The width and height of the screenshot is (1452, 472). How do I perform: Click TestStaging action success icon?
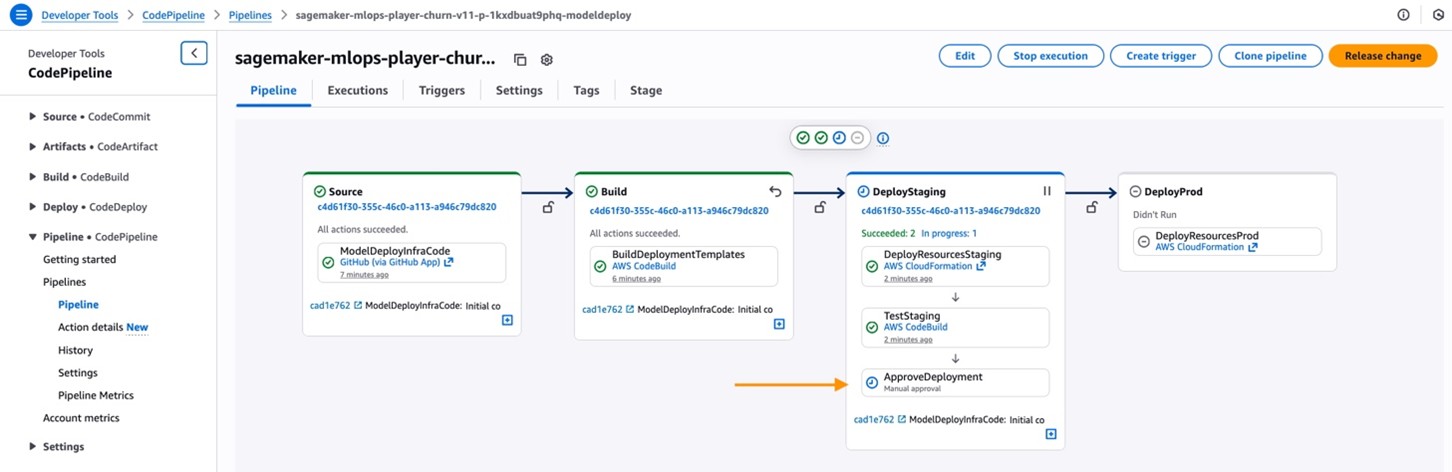pos(872,327)
